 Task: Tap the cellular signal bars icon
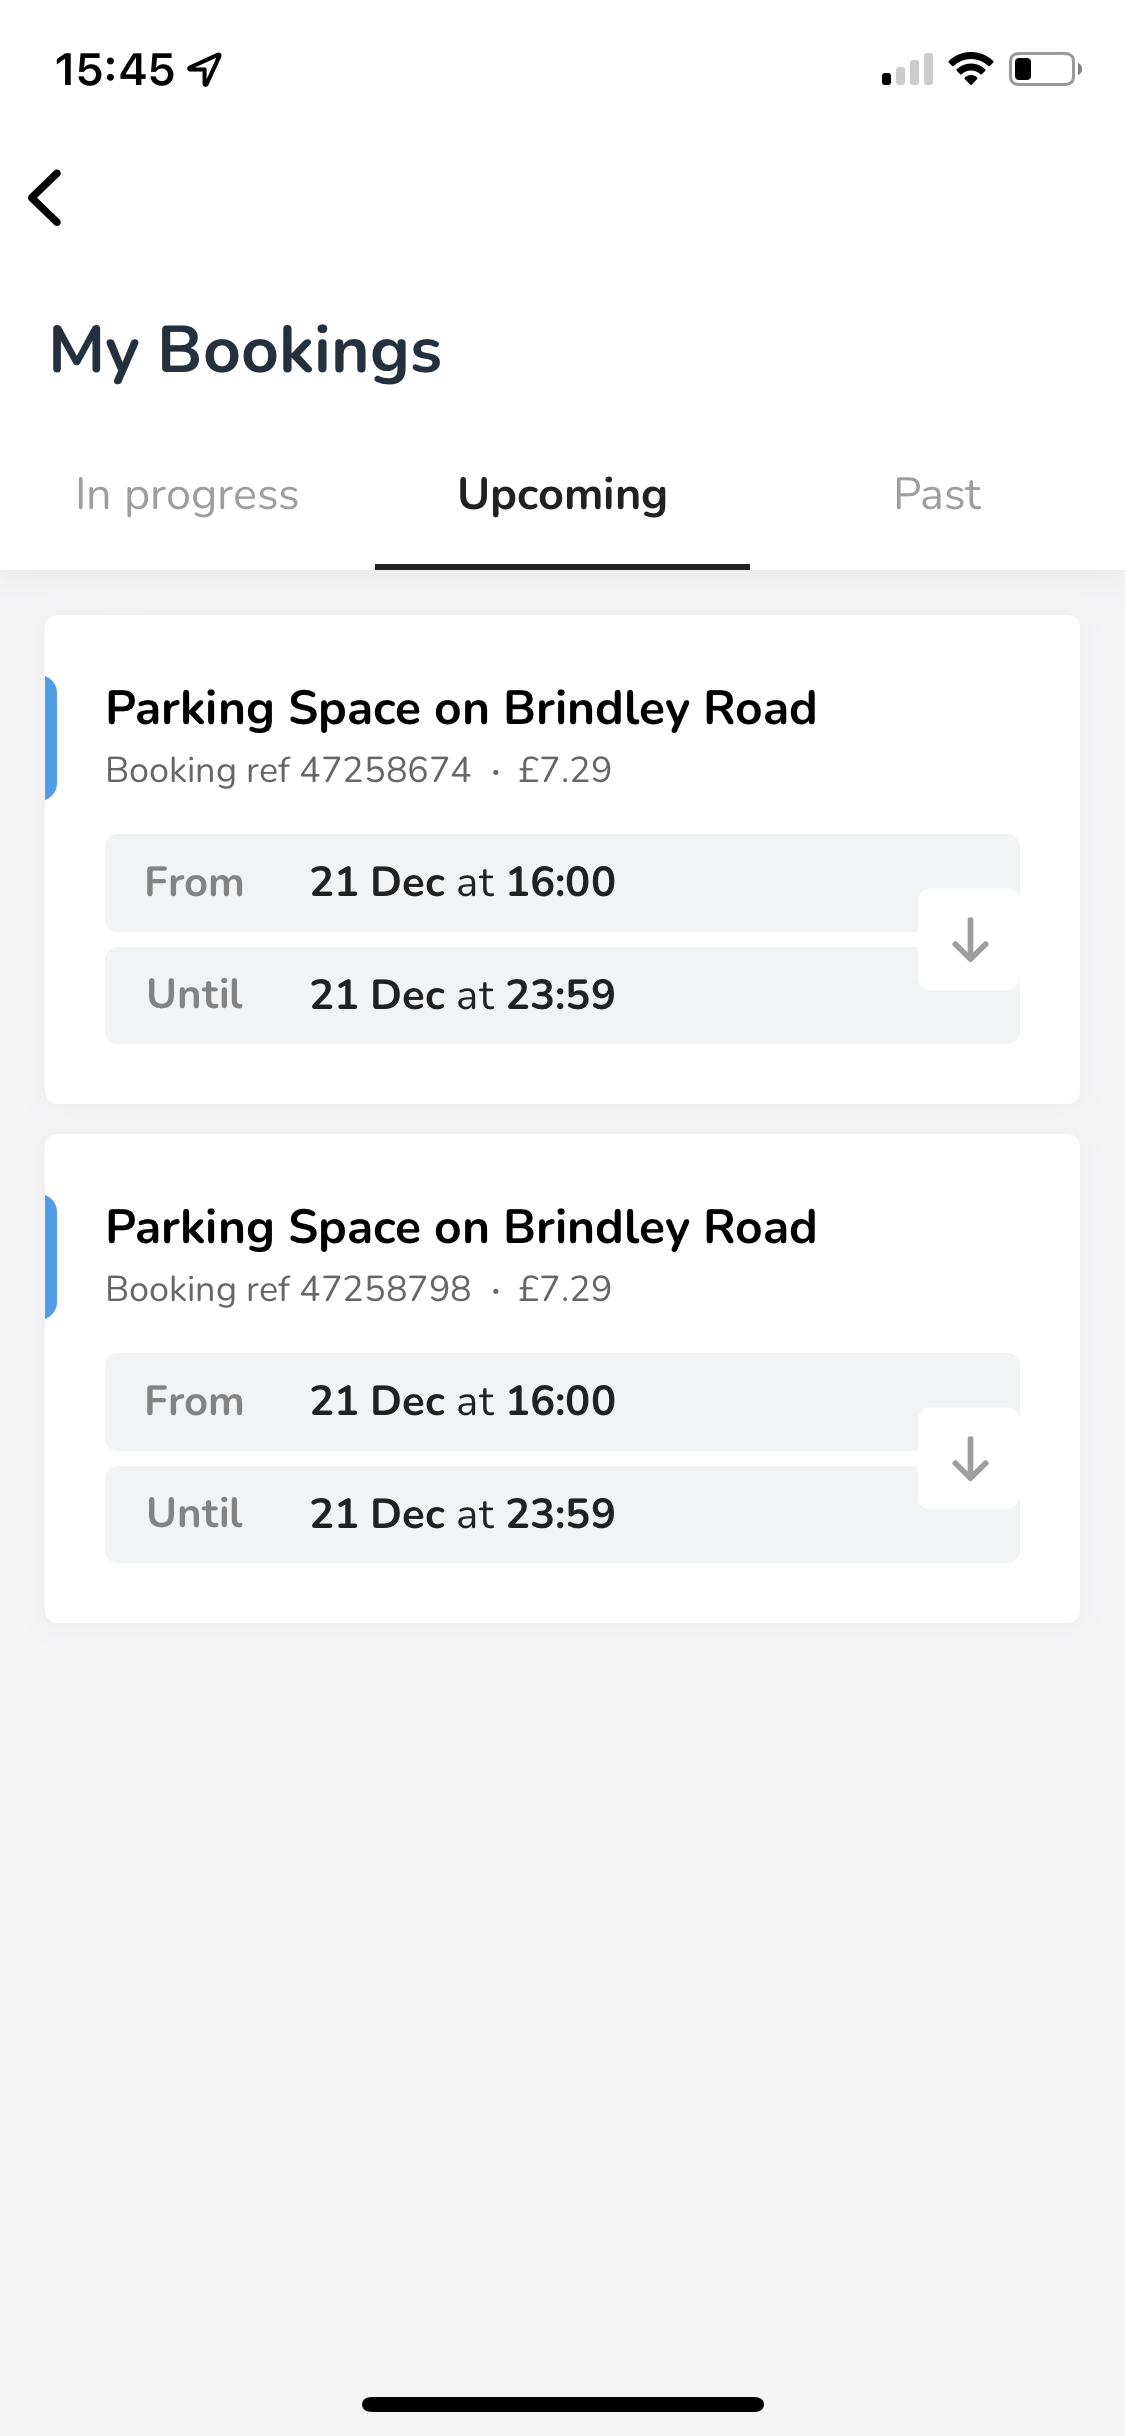907,70
